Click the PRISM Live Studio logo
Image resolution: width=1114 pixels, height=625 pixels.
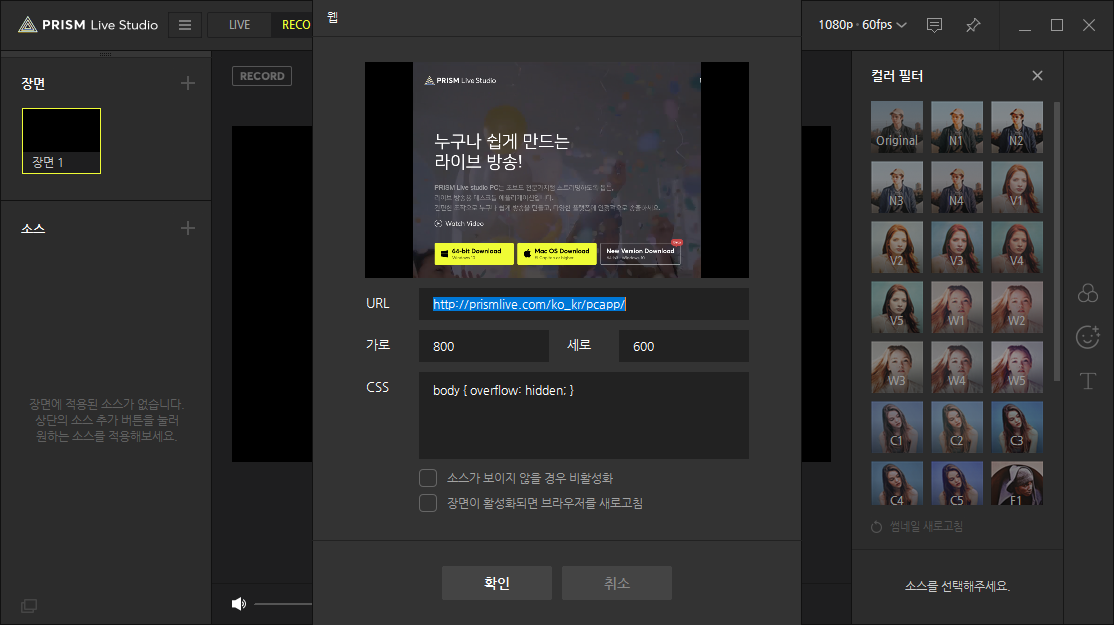click(88, 25)
